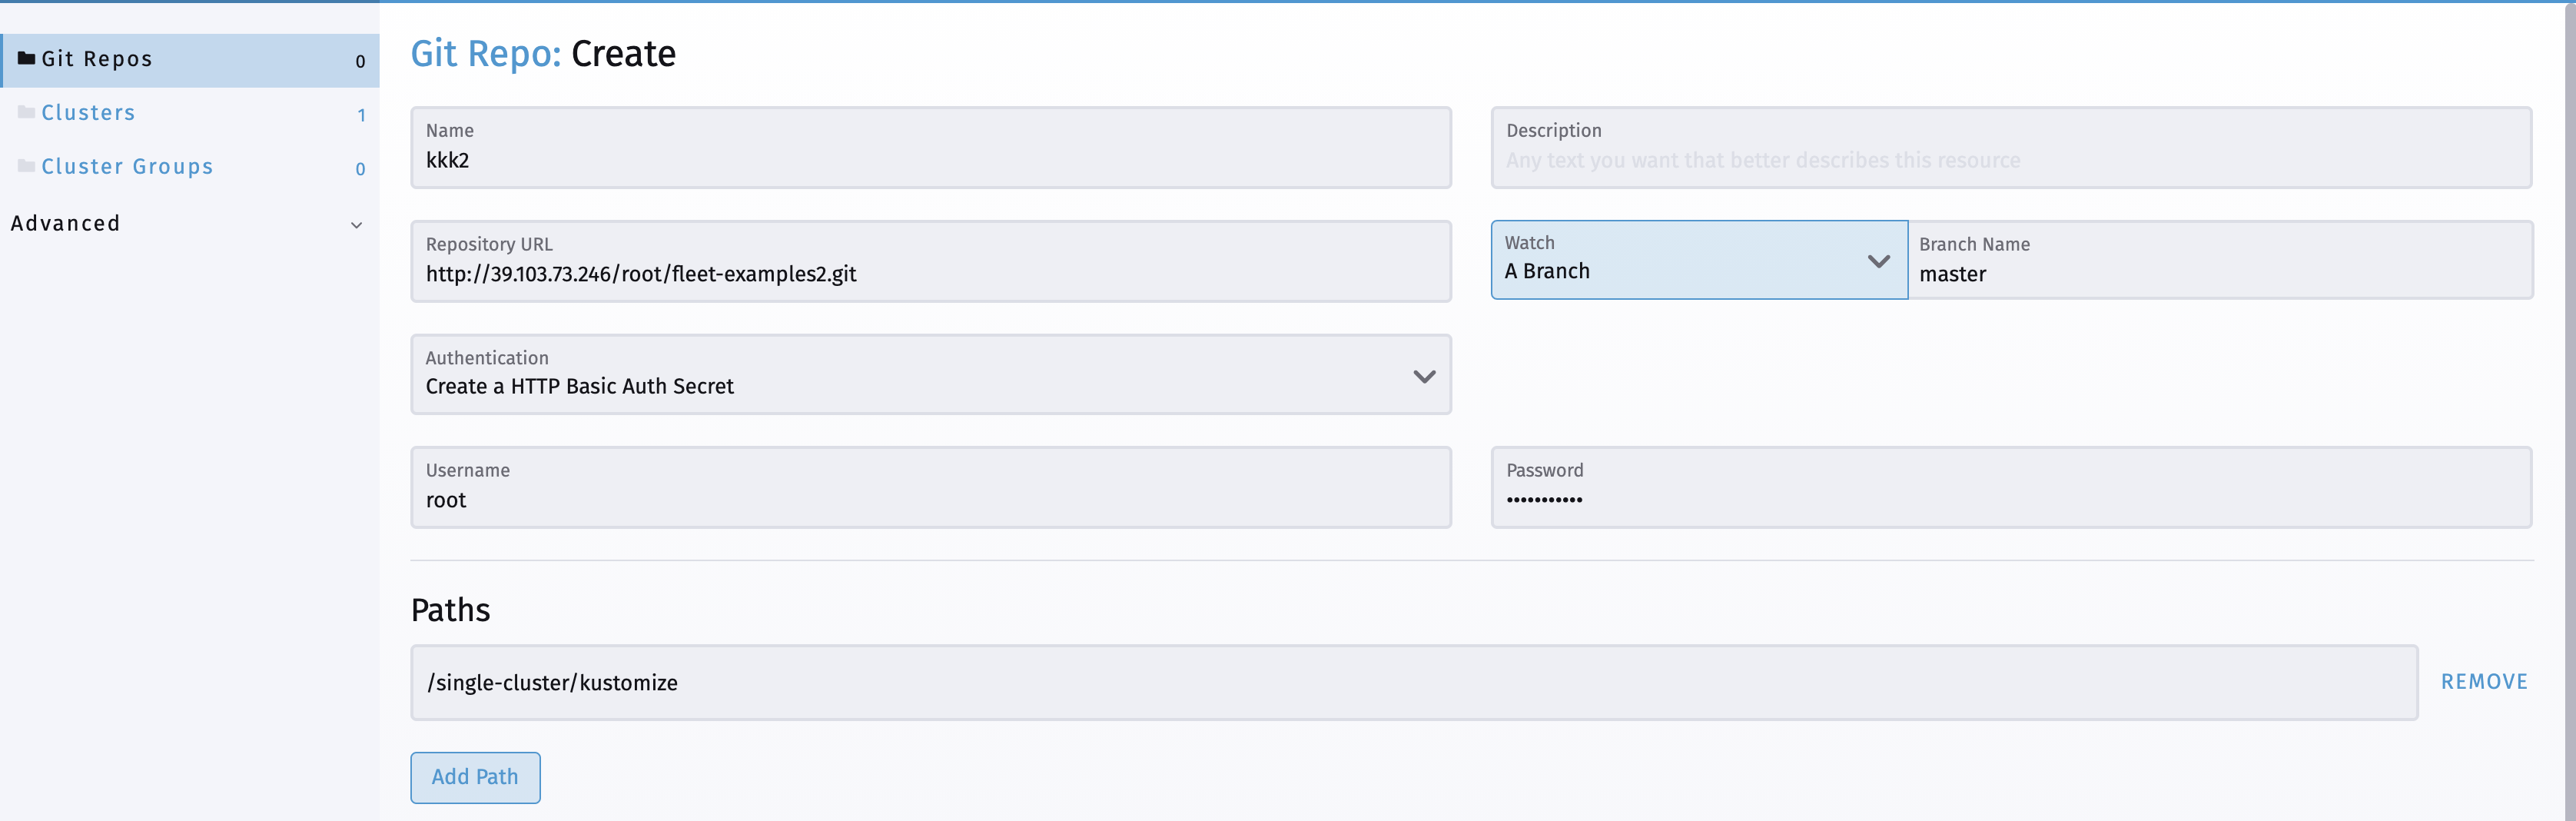Screen dimensions: 2576x821
Task: Click into the Description field
Action: click(2011, 147)
